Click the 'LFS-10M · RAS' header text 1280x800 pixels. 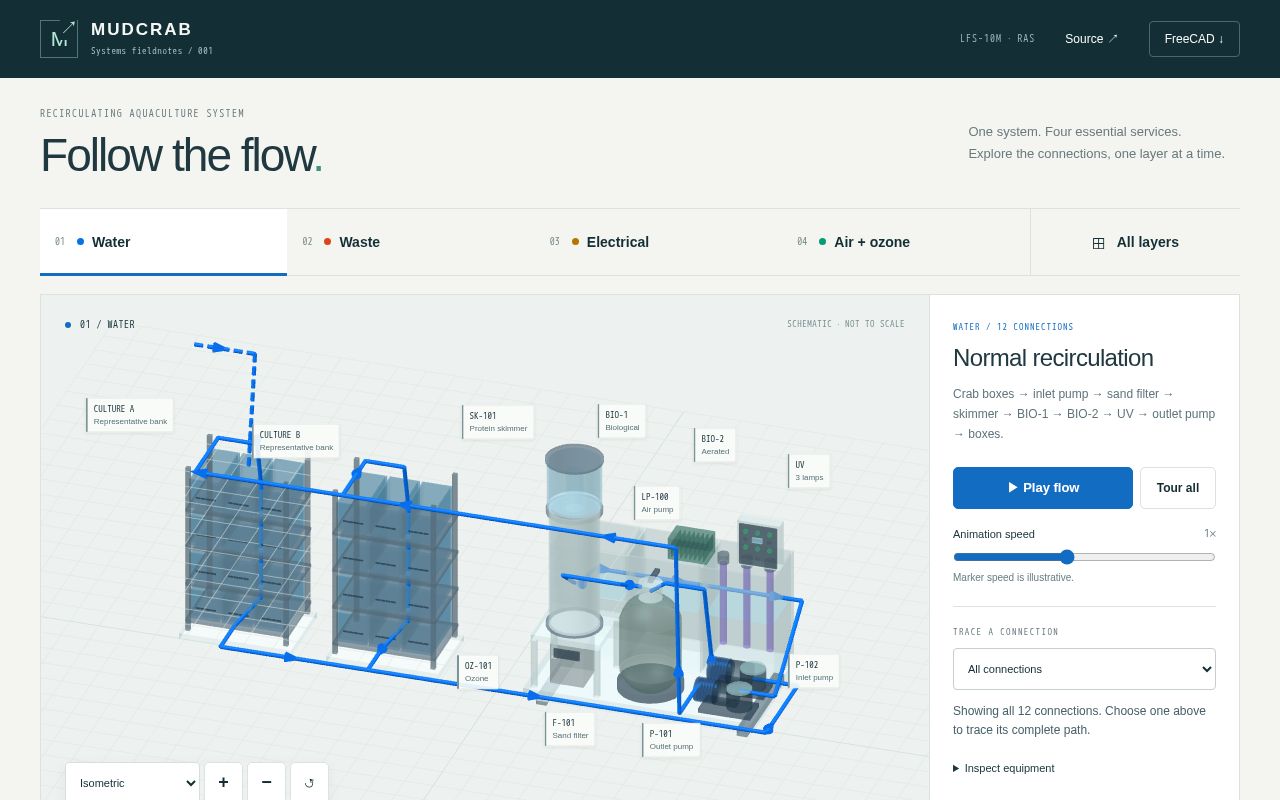click(997, 39)
